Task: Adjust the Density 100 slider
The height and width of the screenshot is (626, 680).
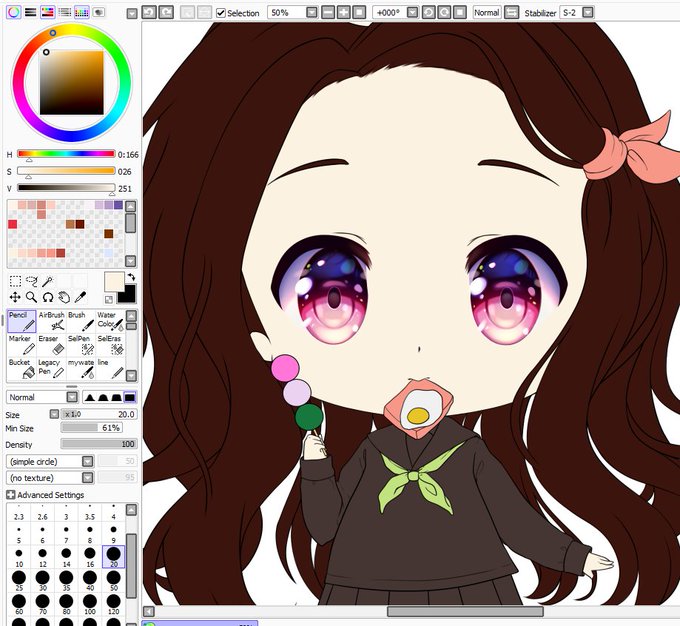Action: 99,444
